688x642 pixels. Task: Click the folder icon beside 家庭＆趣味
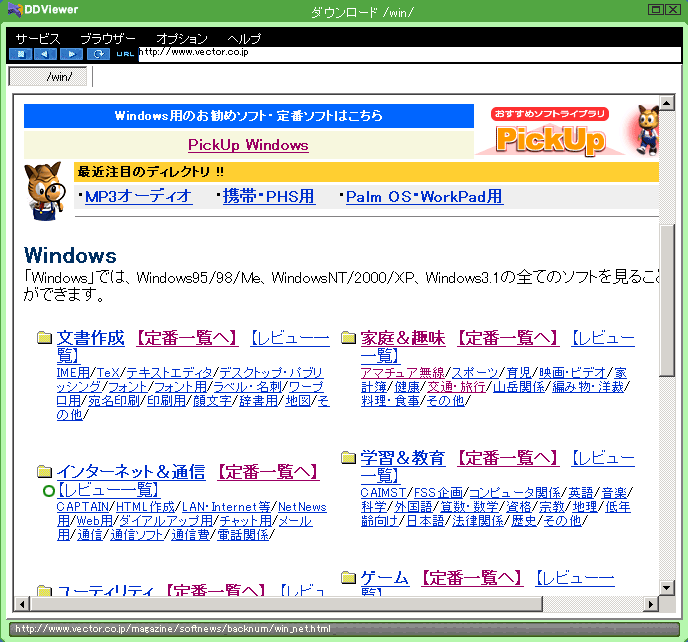click(348, 337)
